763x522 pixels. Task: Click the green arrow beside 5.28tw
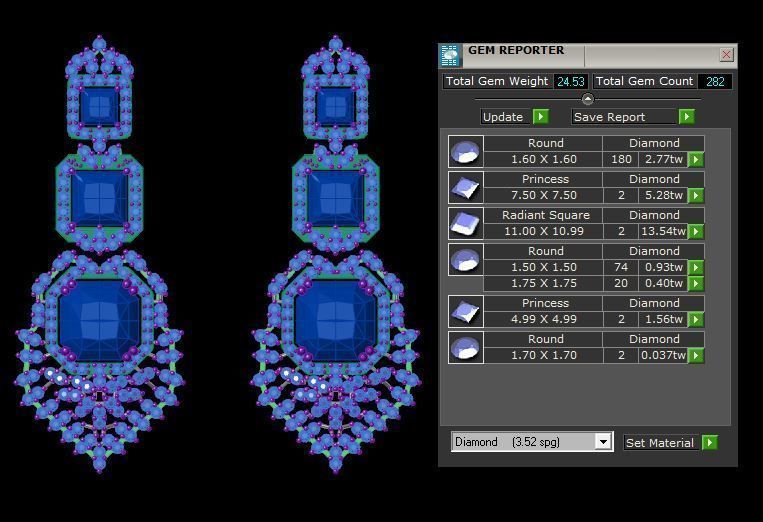pos(696,195)
